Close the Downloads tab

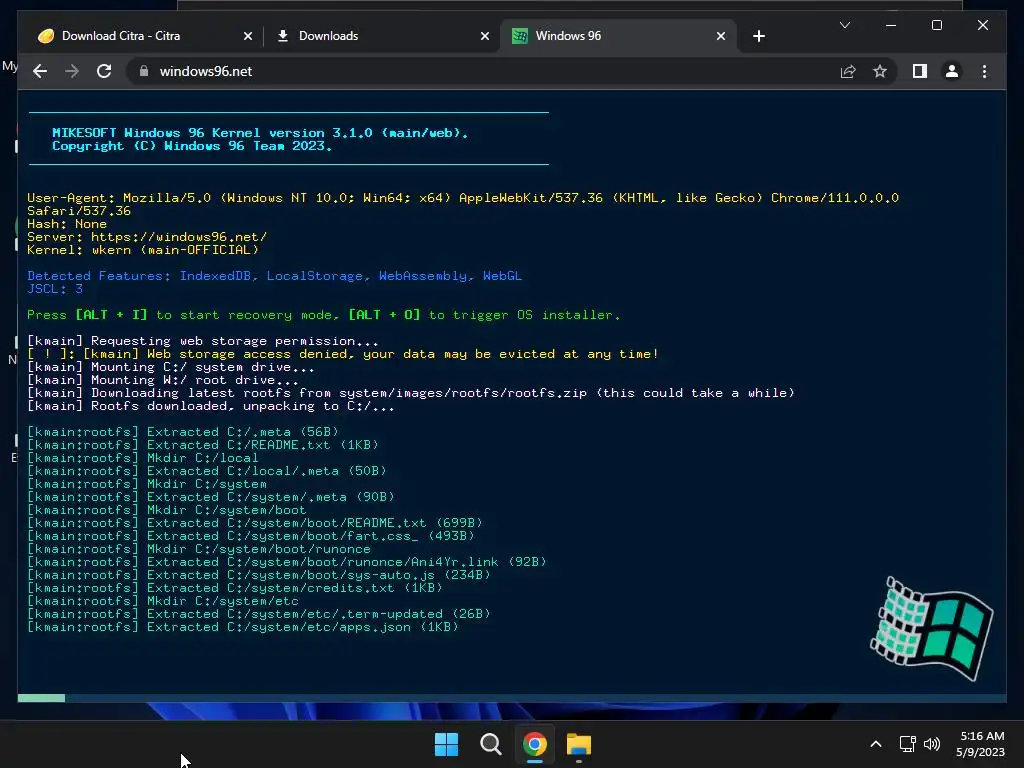485,36
